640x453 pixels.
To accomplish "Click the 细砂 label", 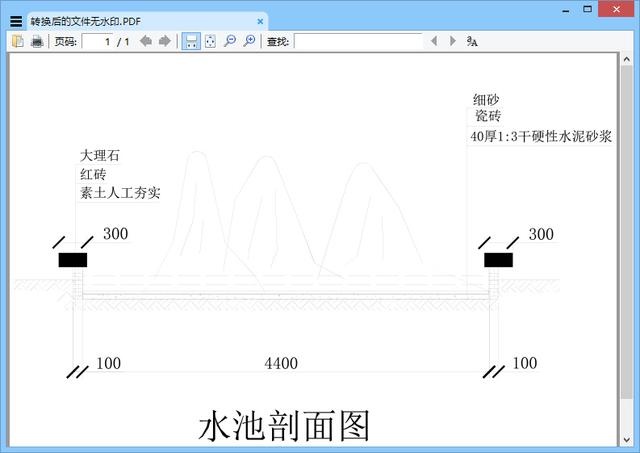I will click(486, 100).
